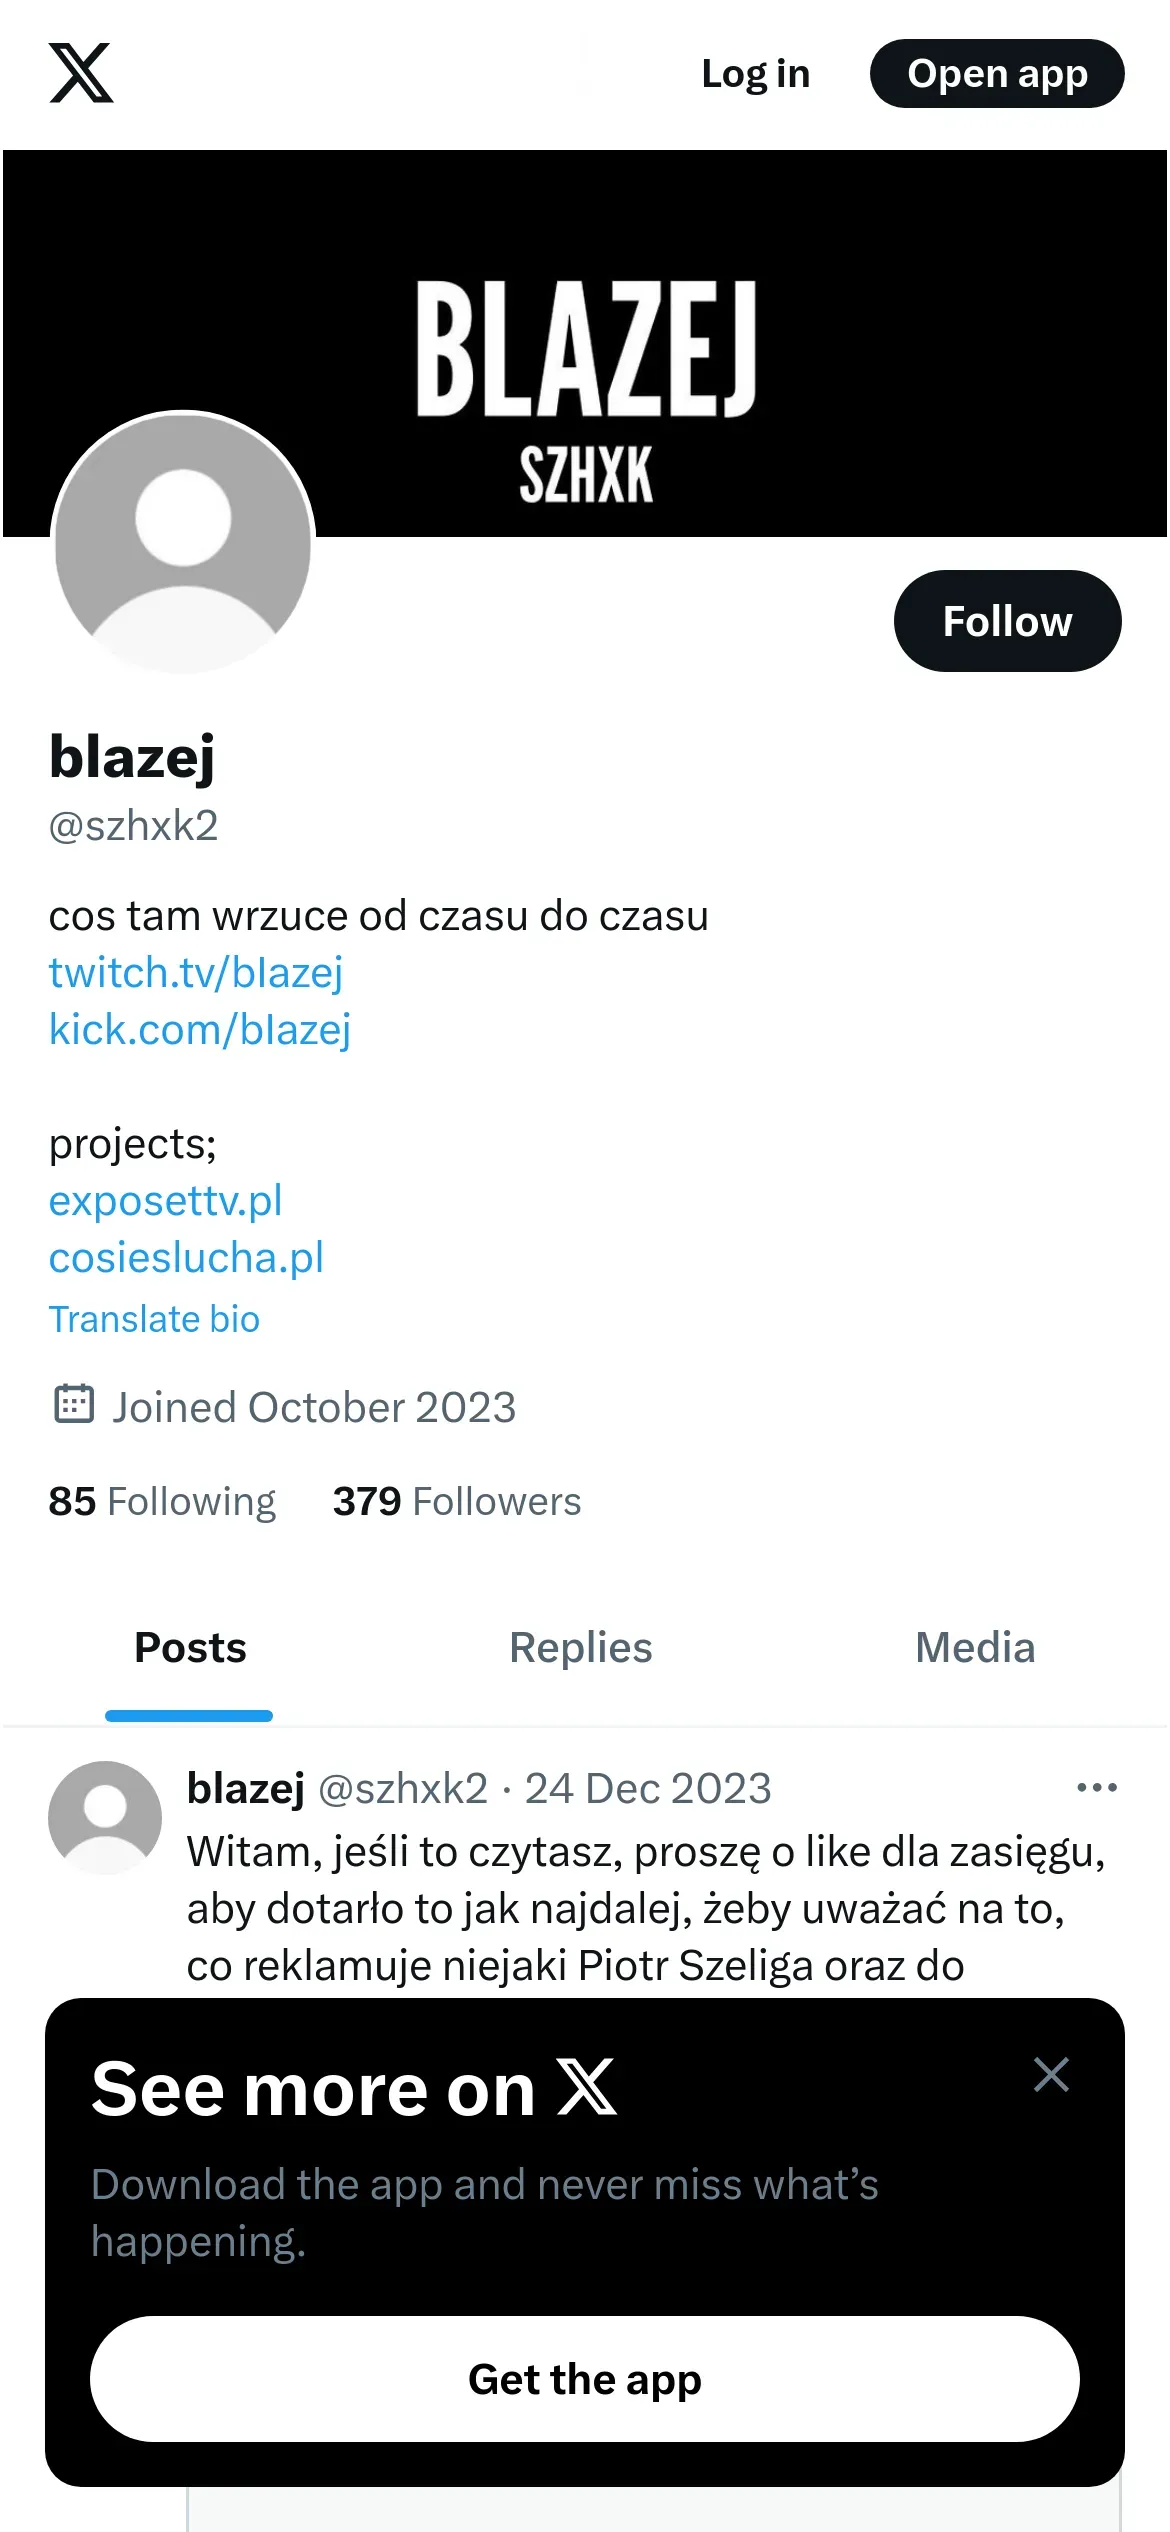Tap the Open app button
The image size is (1170, 2532).
tap(997, 74)
